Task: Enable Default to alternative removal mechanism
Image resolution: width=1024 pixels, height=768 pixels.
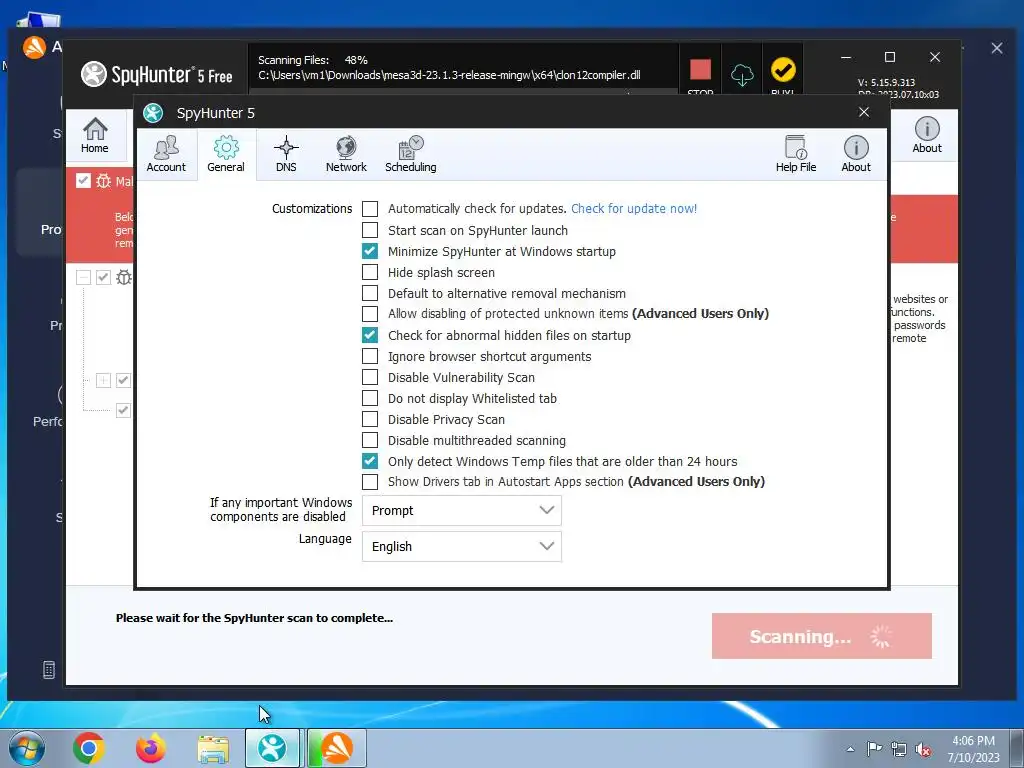Action: 370,293
